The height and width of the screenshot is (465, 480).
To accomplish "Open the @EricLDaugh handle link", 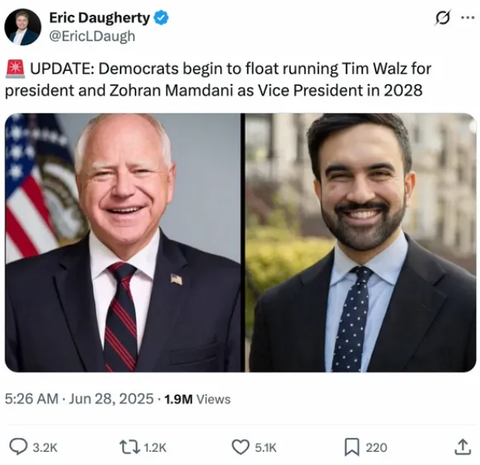I will 92,36.
